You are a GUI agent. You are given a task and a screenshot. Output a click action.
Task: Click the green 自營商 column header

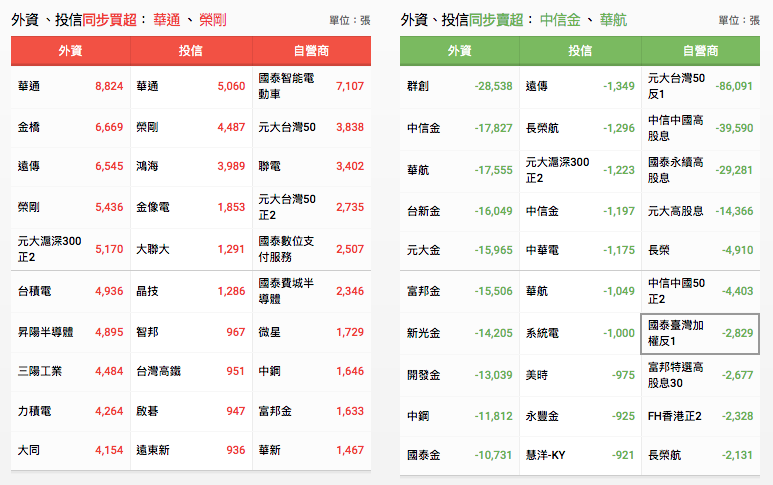tap(701, 51)
